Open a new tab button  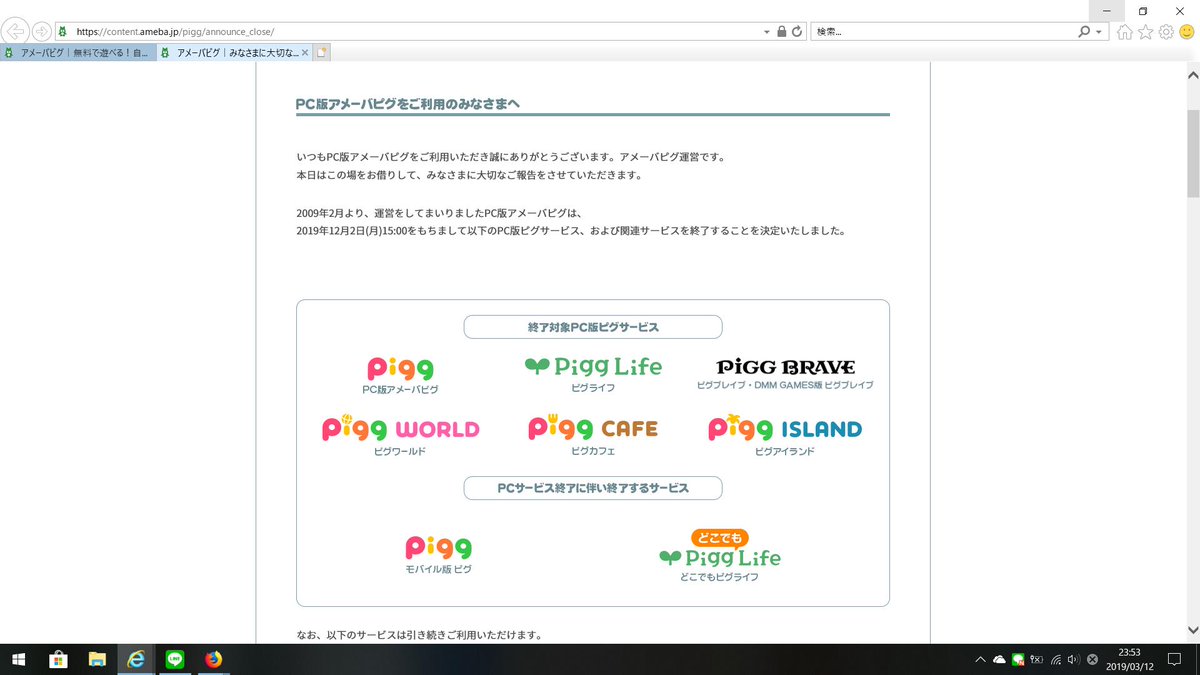tap(322, 52)
